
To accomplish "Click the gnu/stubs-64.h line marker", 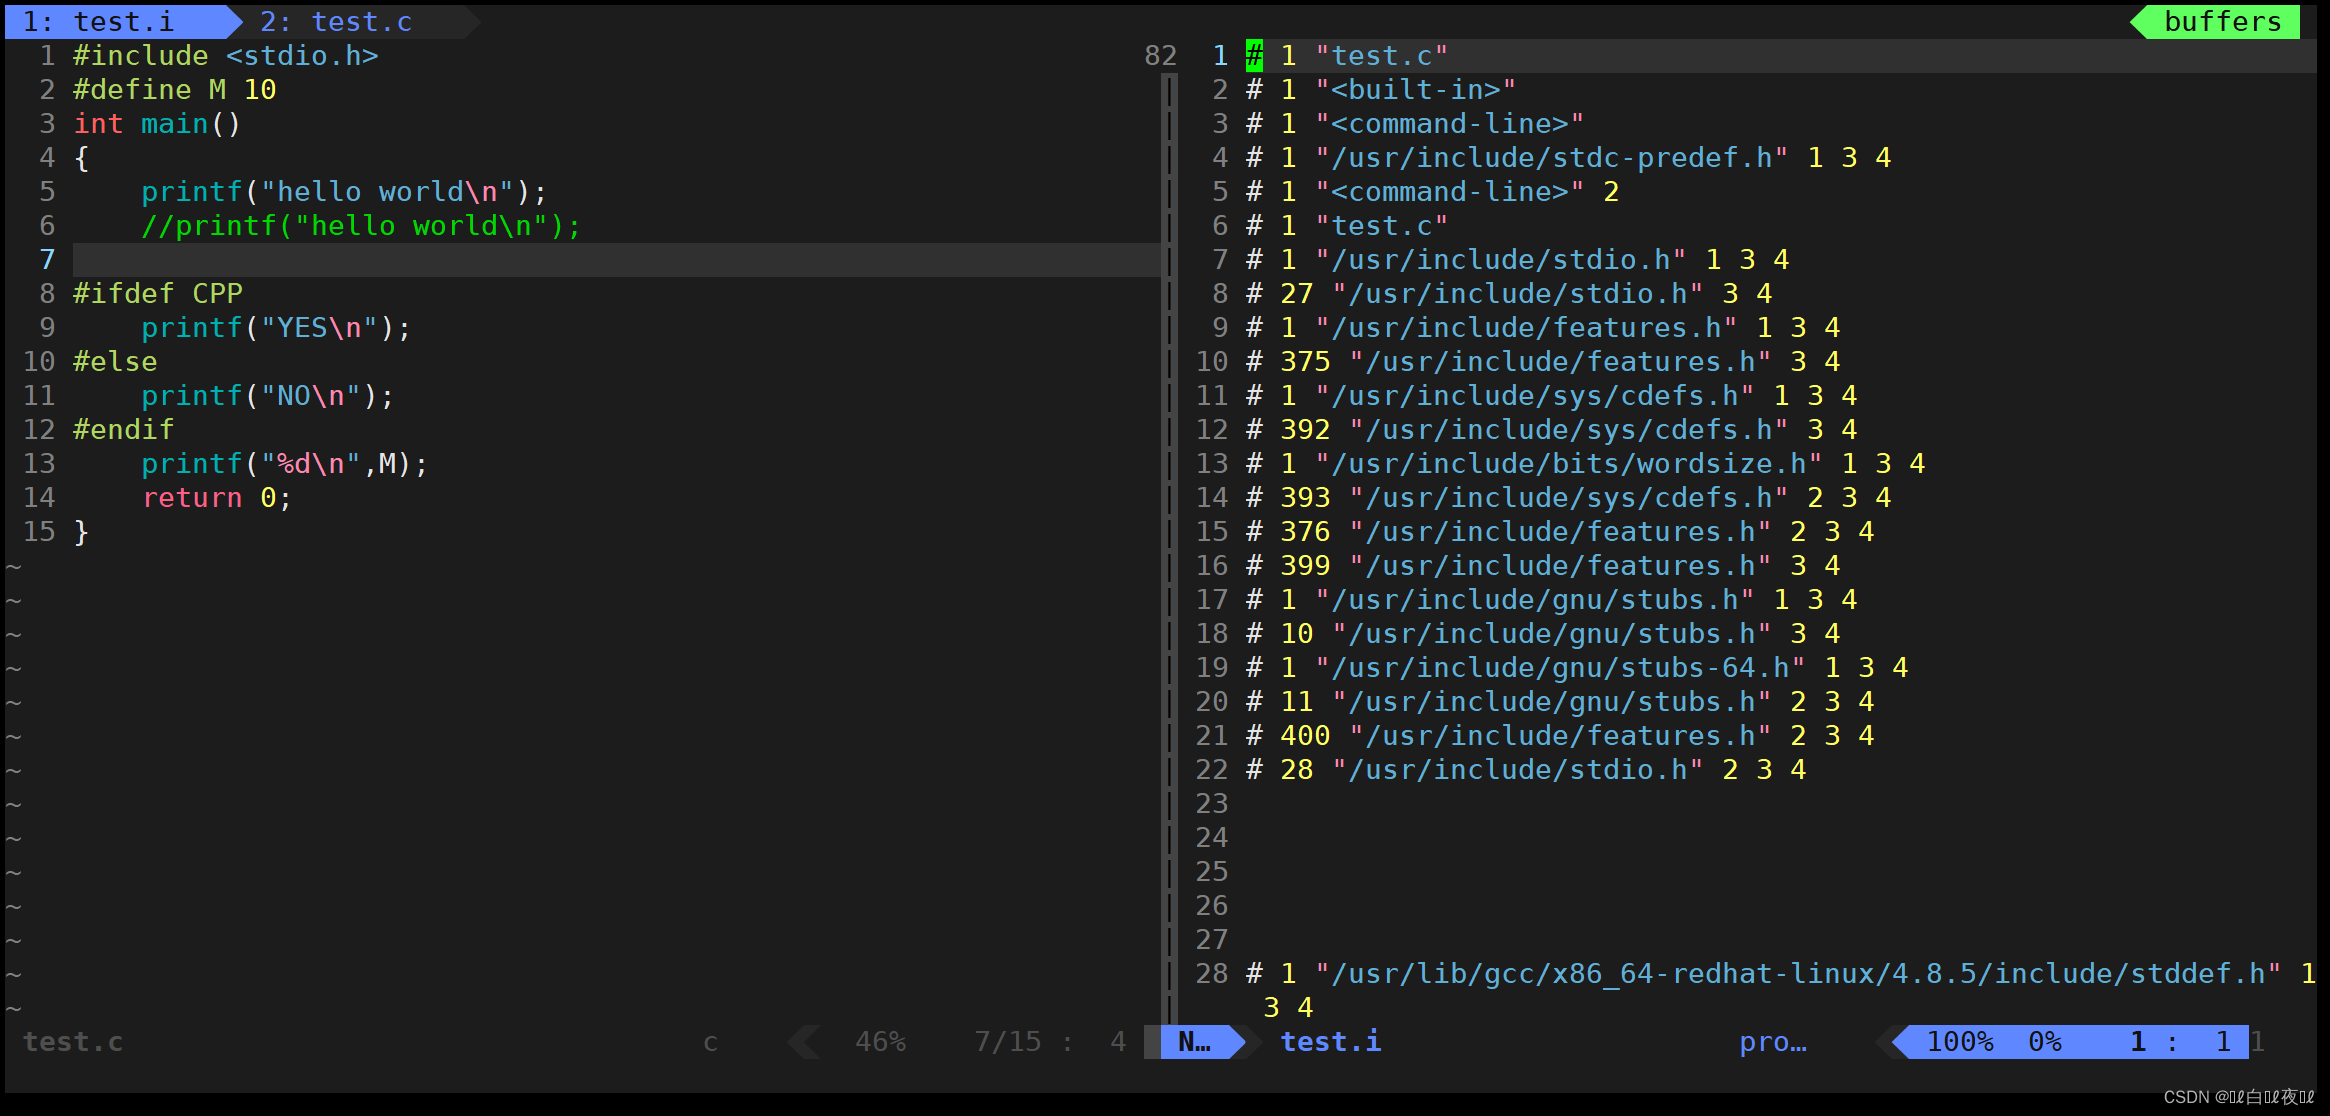I will 1578,667.
